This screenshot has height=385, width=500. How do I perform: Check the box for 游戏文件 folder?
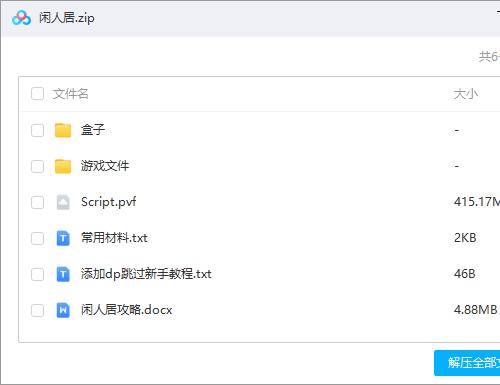pos(37,166)
